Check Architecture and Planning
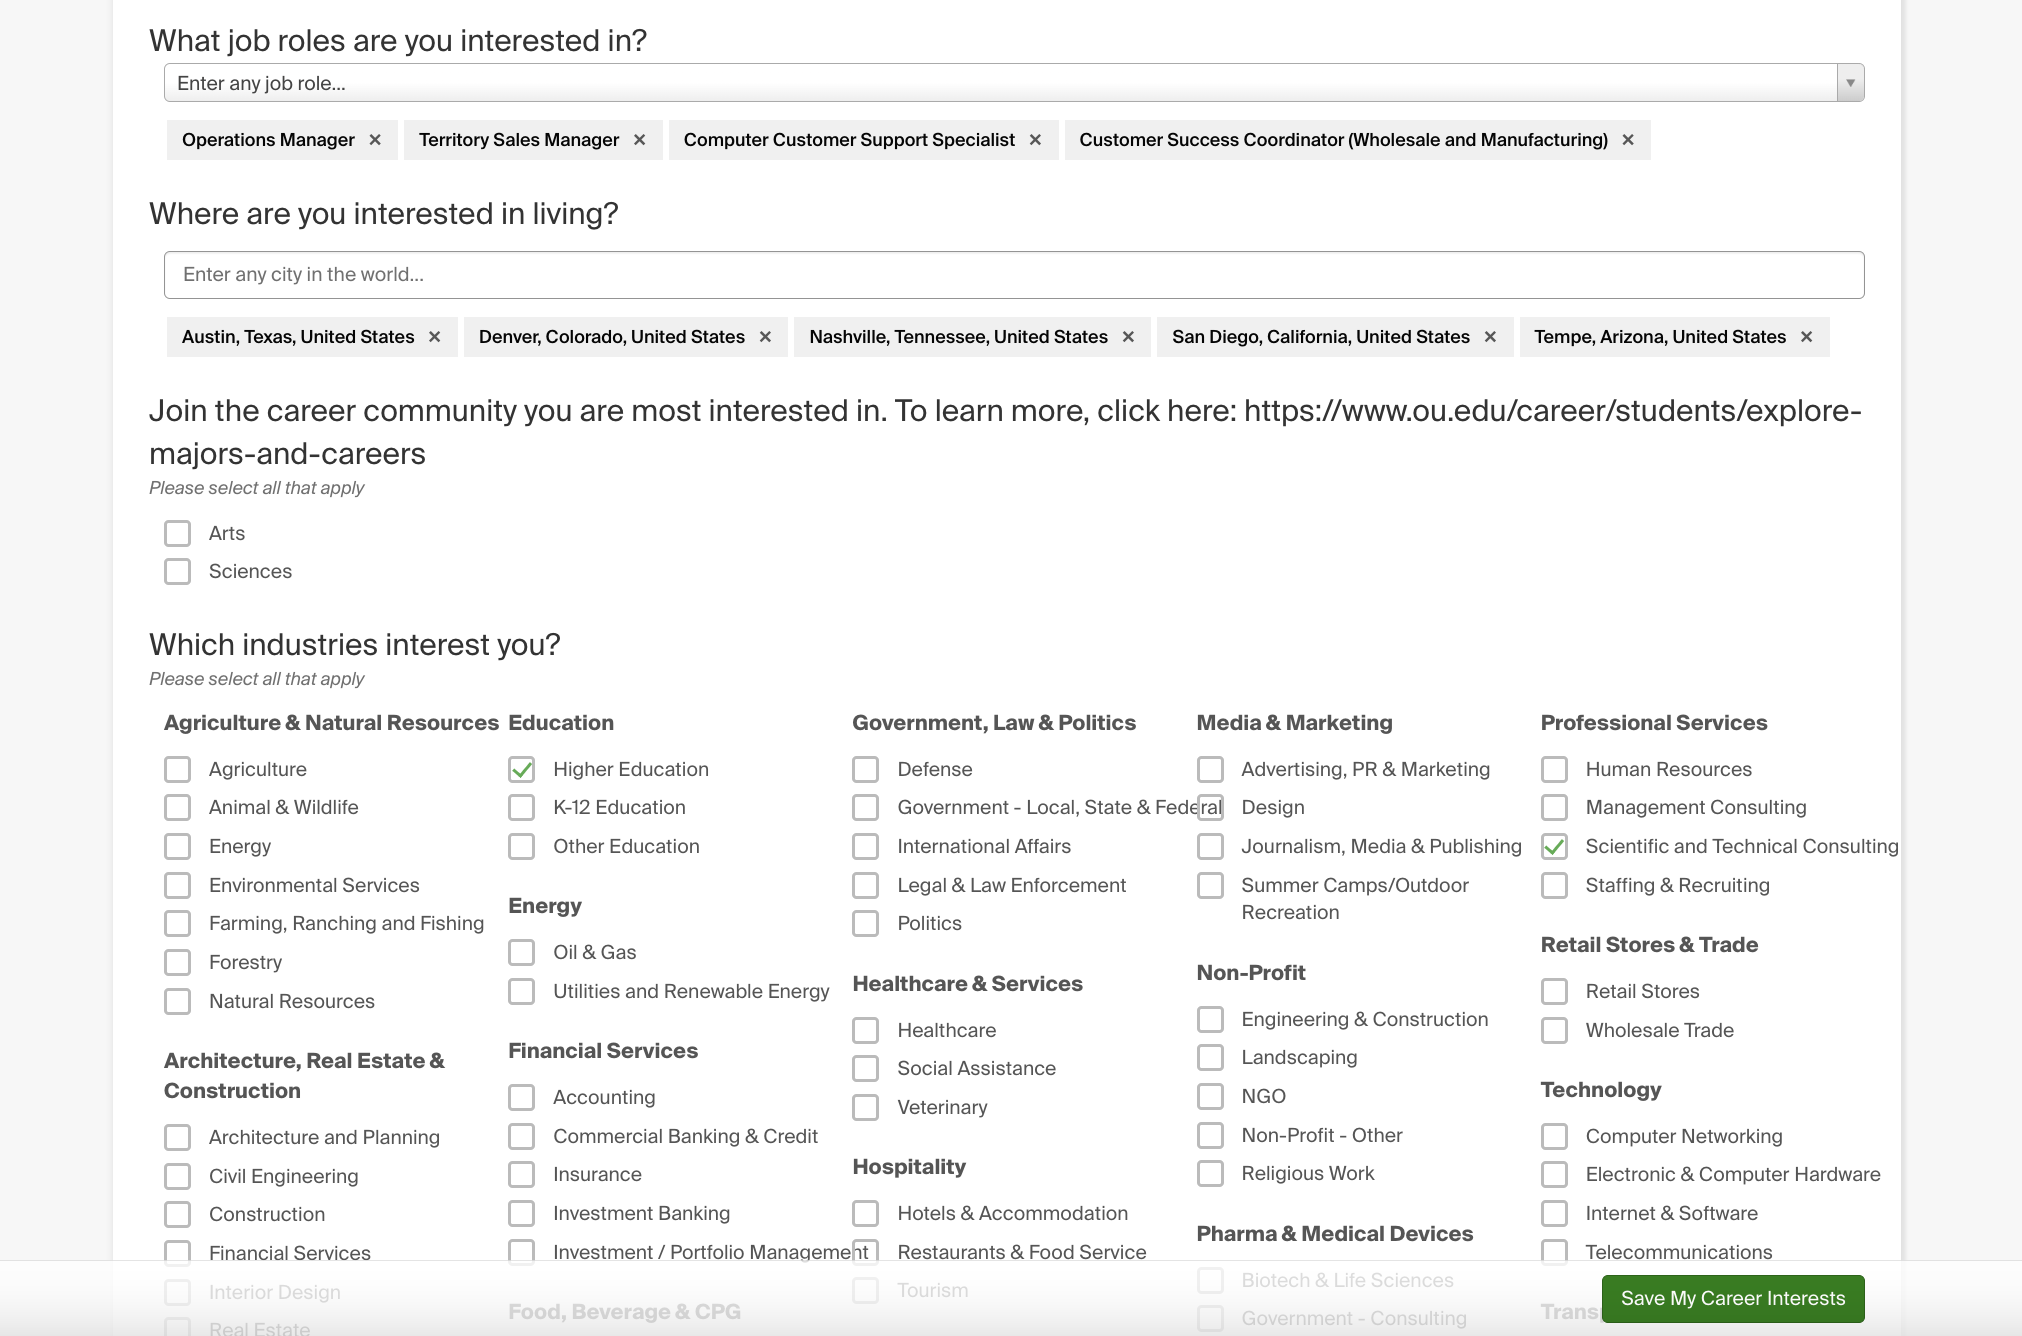 pyautogui.click(x=178, y=1137)
